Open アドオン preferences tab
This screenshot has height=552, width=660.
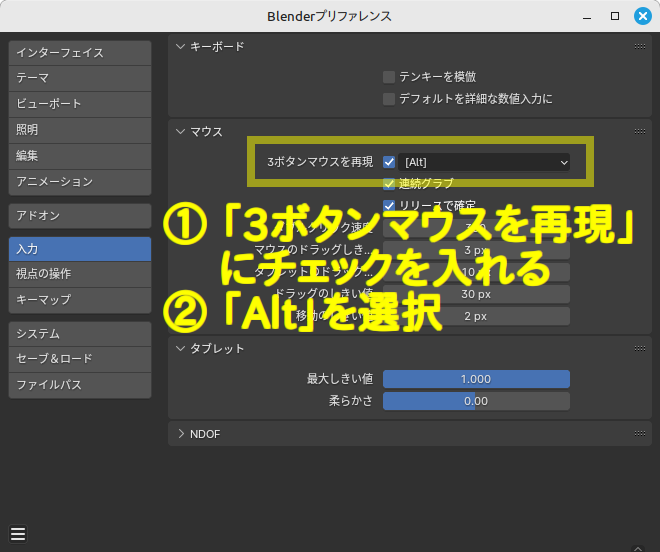coord(80,216)
